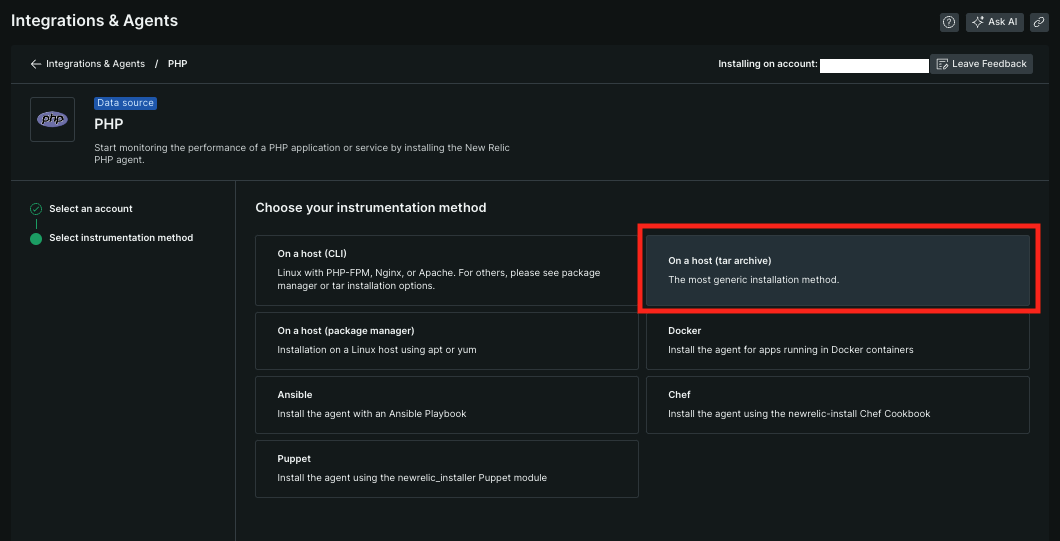Click the PHP logo thumbnail
The image size is (1060, 541).
(x=52, y=119)
